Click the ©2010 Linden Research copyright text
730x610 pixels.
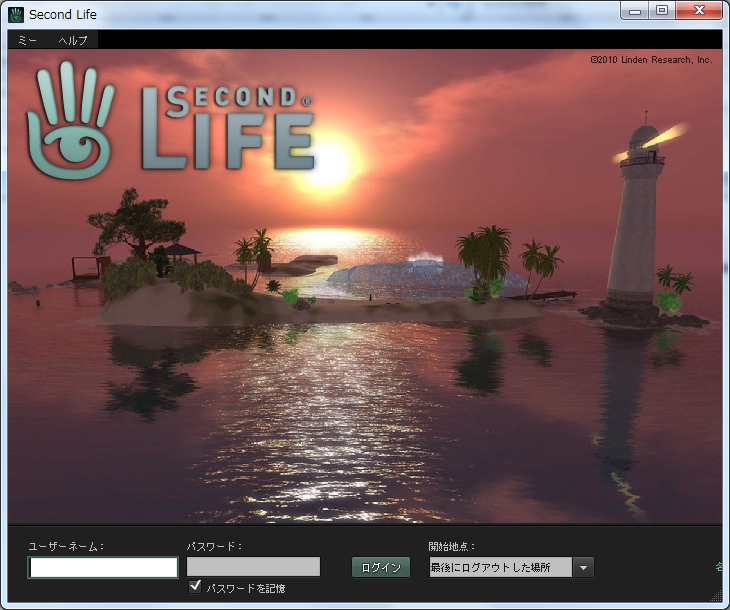click(x=650, y=60)
